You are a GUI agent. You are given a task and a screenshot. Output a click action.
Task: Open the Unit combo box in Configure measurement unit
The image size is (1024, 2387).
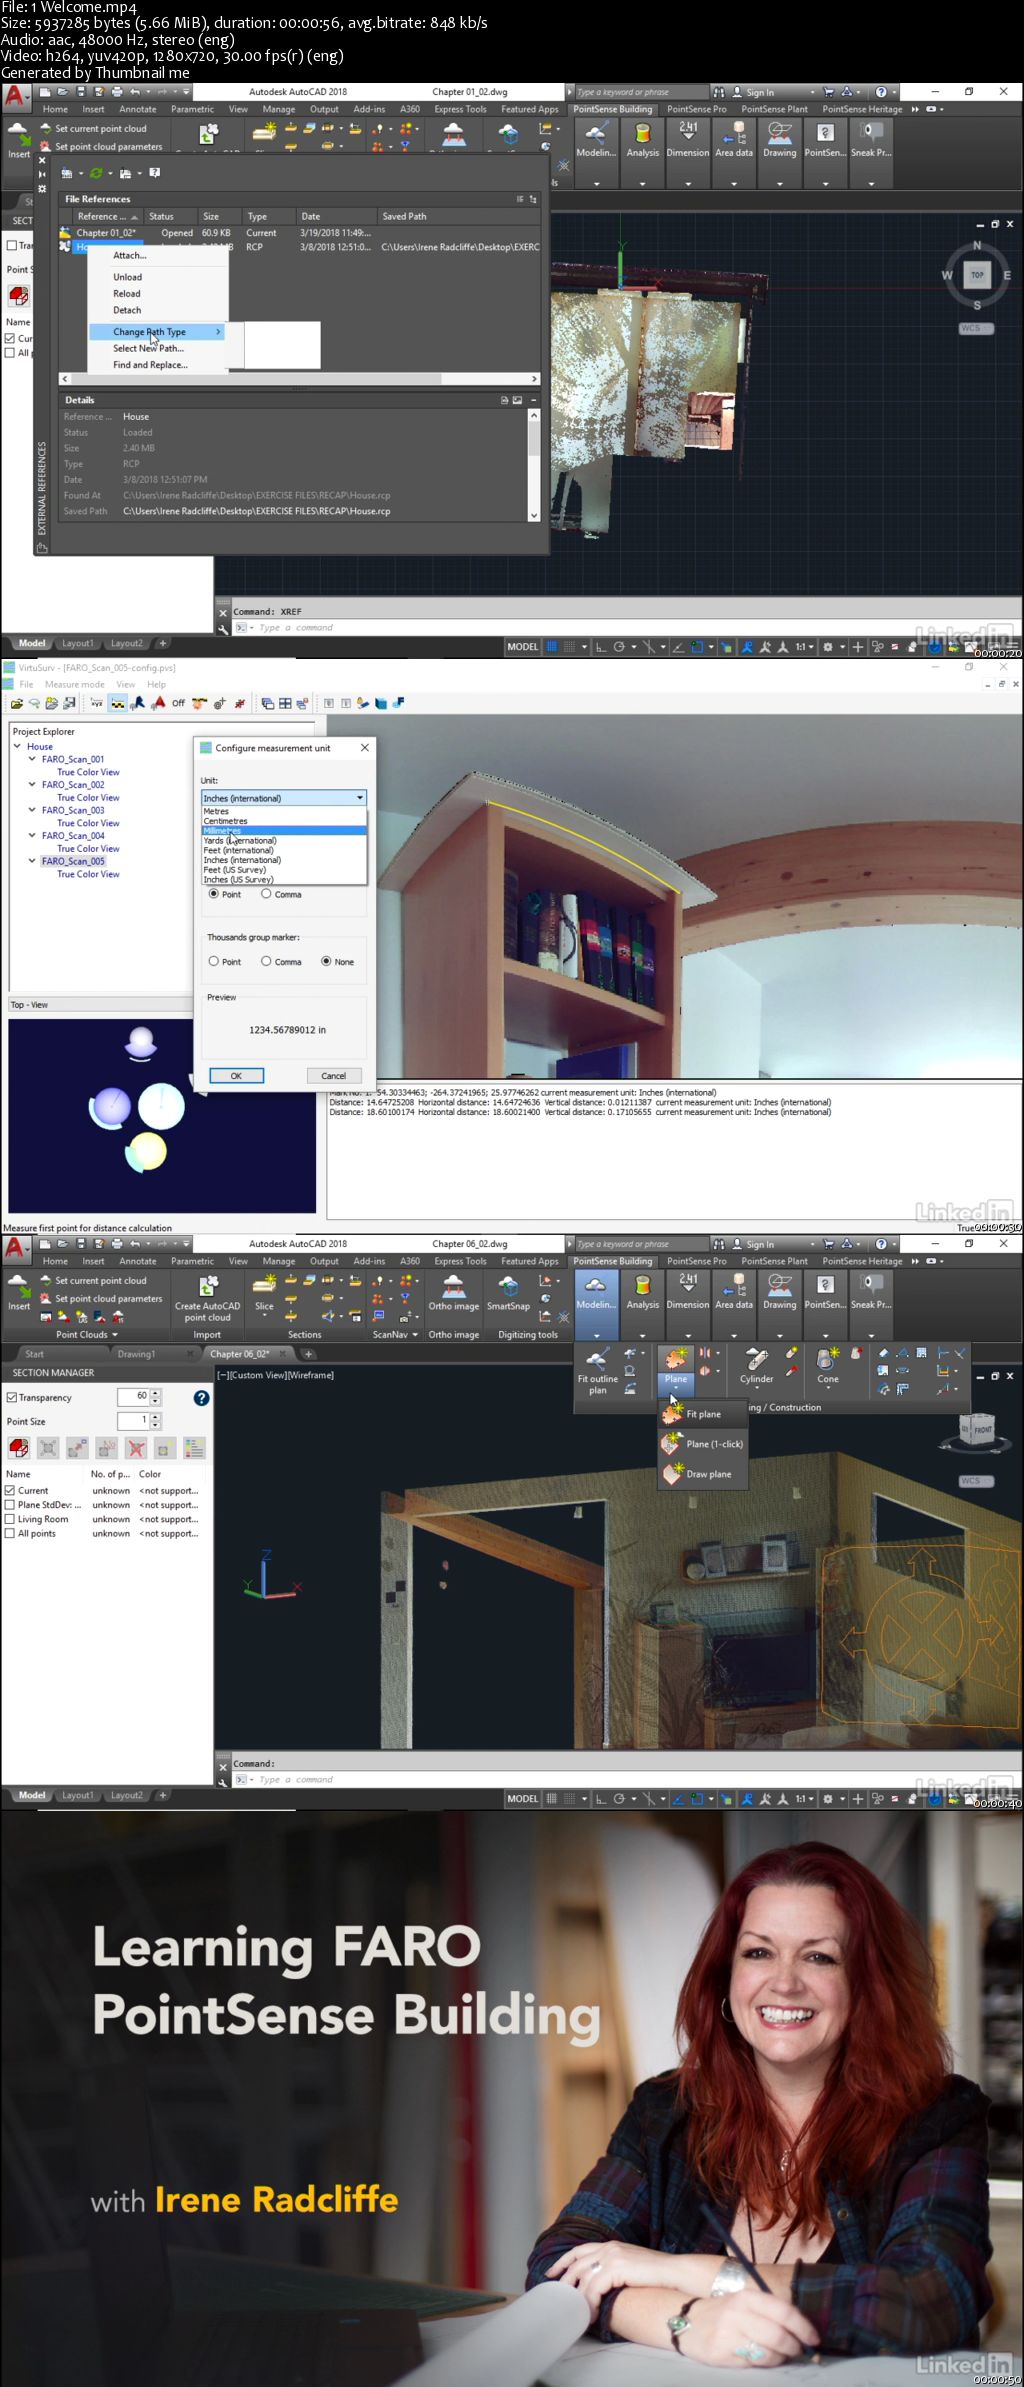284,798
